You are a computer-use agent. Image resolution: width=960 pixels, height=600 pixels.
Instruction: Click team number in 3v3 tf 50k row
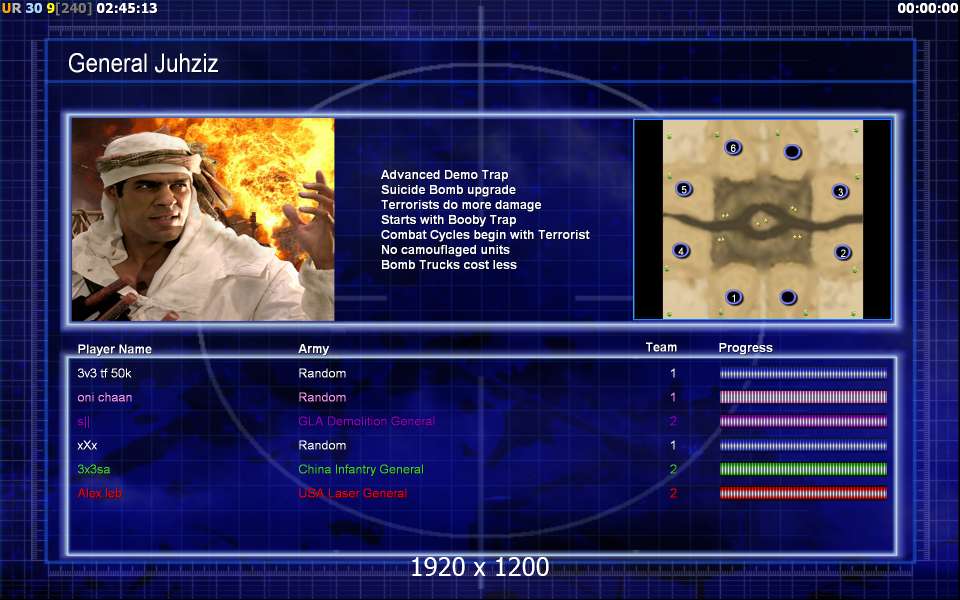[x=673, y=373]
